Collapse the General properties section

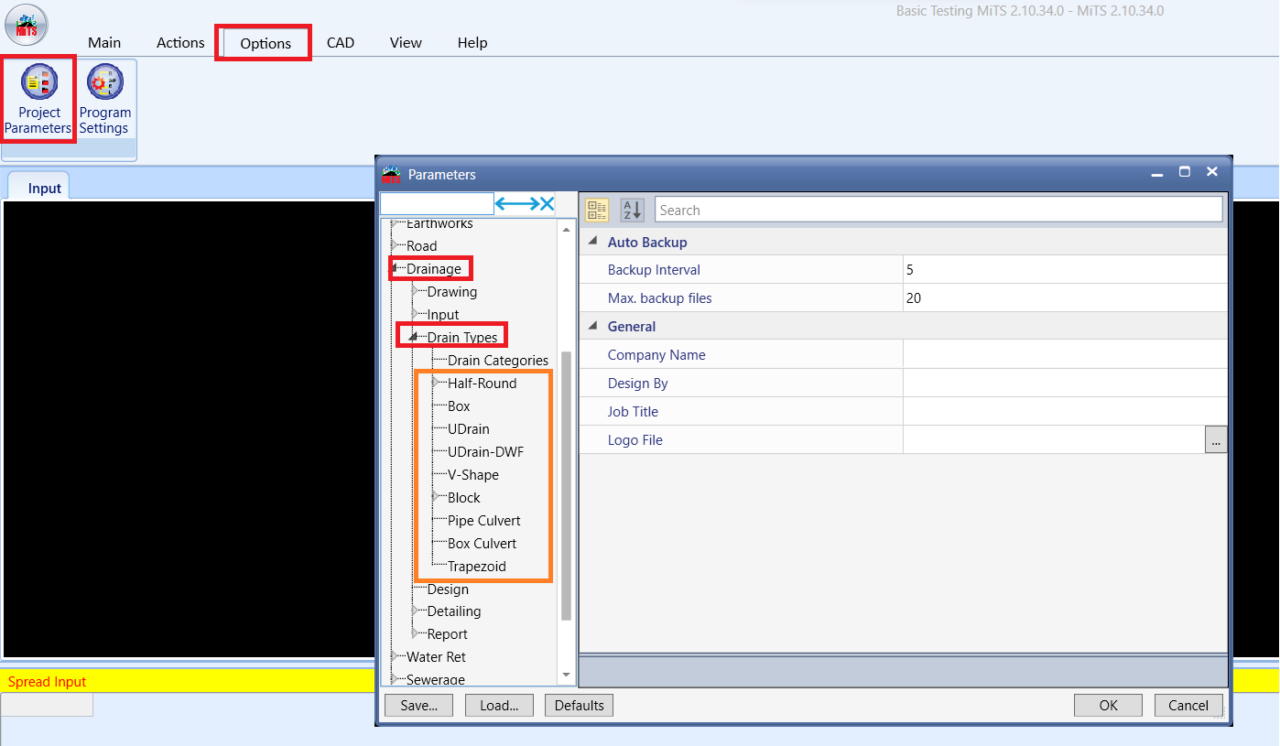[x=593, y=326]
